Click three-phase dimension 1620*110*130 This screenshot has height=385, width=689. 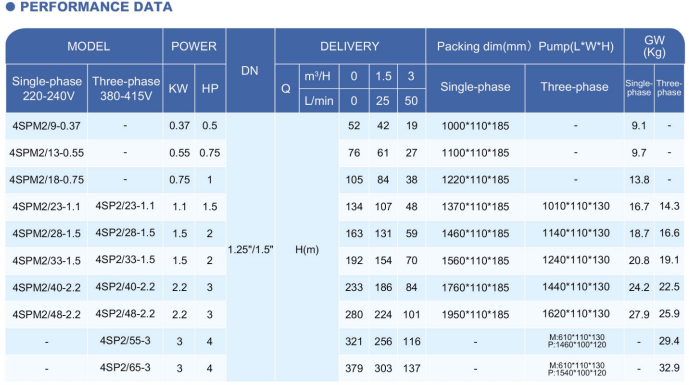(576, 314)
